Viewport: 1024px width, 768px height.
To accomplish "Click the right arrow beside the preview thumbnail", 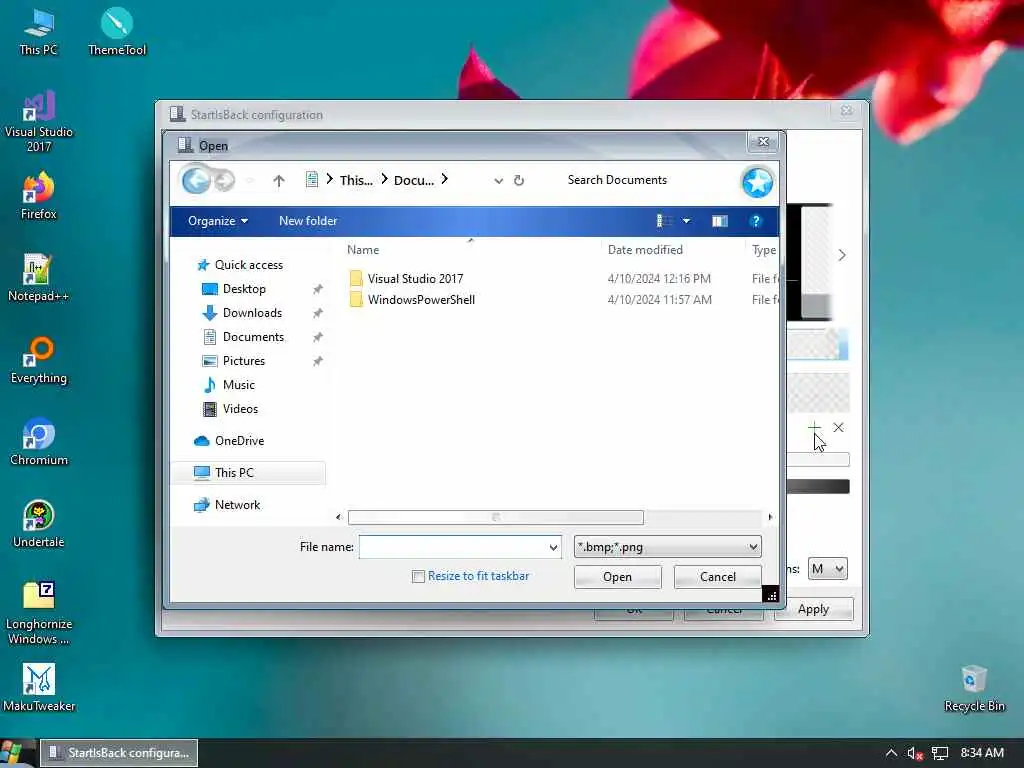I will tap(842, 255).
